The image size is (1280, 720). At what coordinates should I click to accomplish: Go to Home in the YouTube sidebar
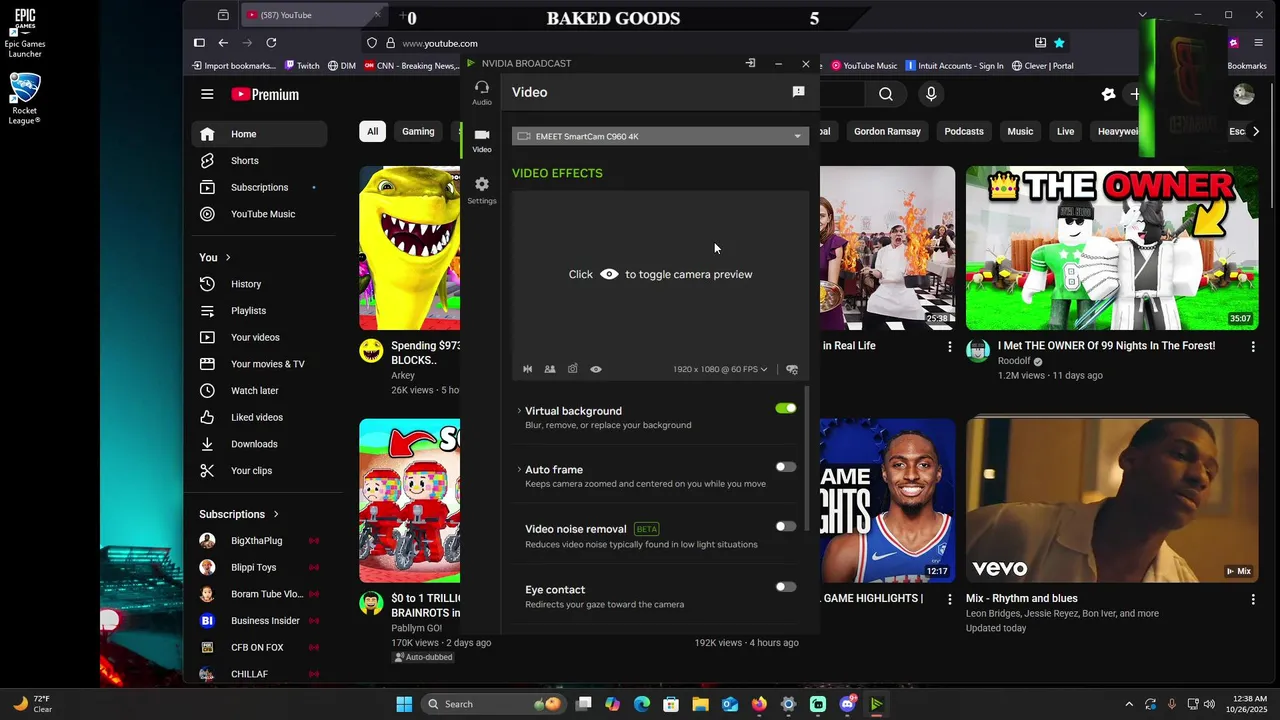pos(259,134)
